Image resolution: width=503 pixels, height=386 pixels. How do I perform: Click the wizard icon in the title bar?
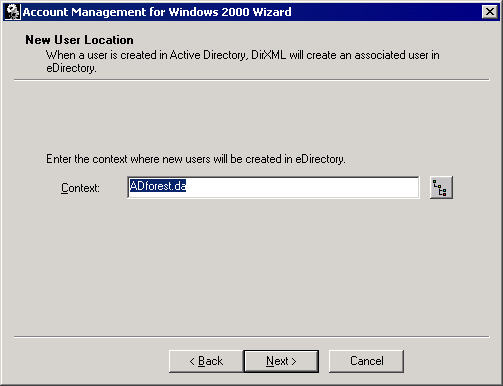tap(13, 12)
